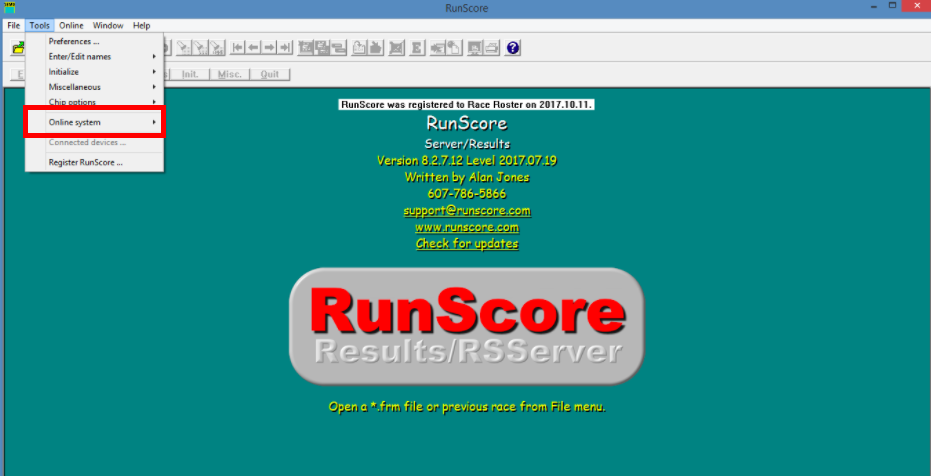Open help via blue question mark icon
This screenshot has height=476, width=931.
coord(513,48)
